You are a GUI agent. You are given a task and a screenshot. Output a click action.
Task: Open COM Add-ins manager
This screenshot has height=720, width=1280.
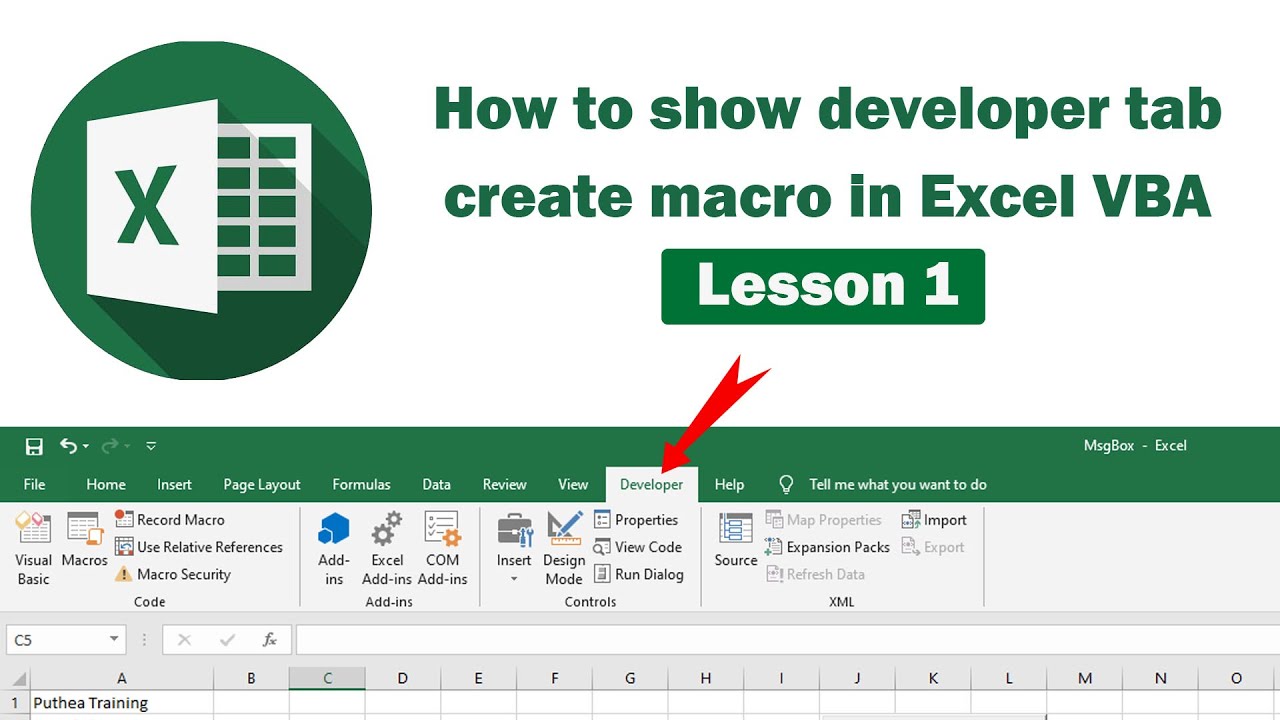click(442, 548)
